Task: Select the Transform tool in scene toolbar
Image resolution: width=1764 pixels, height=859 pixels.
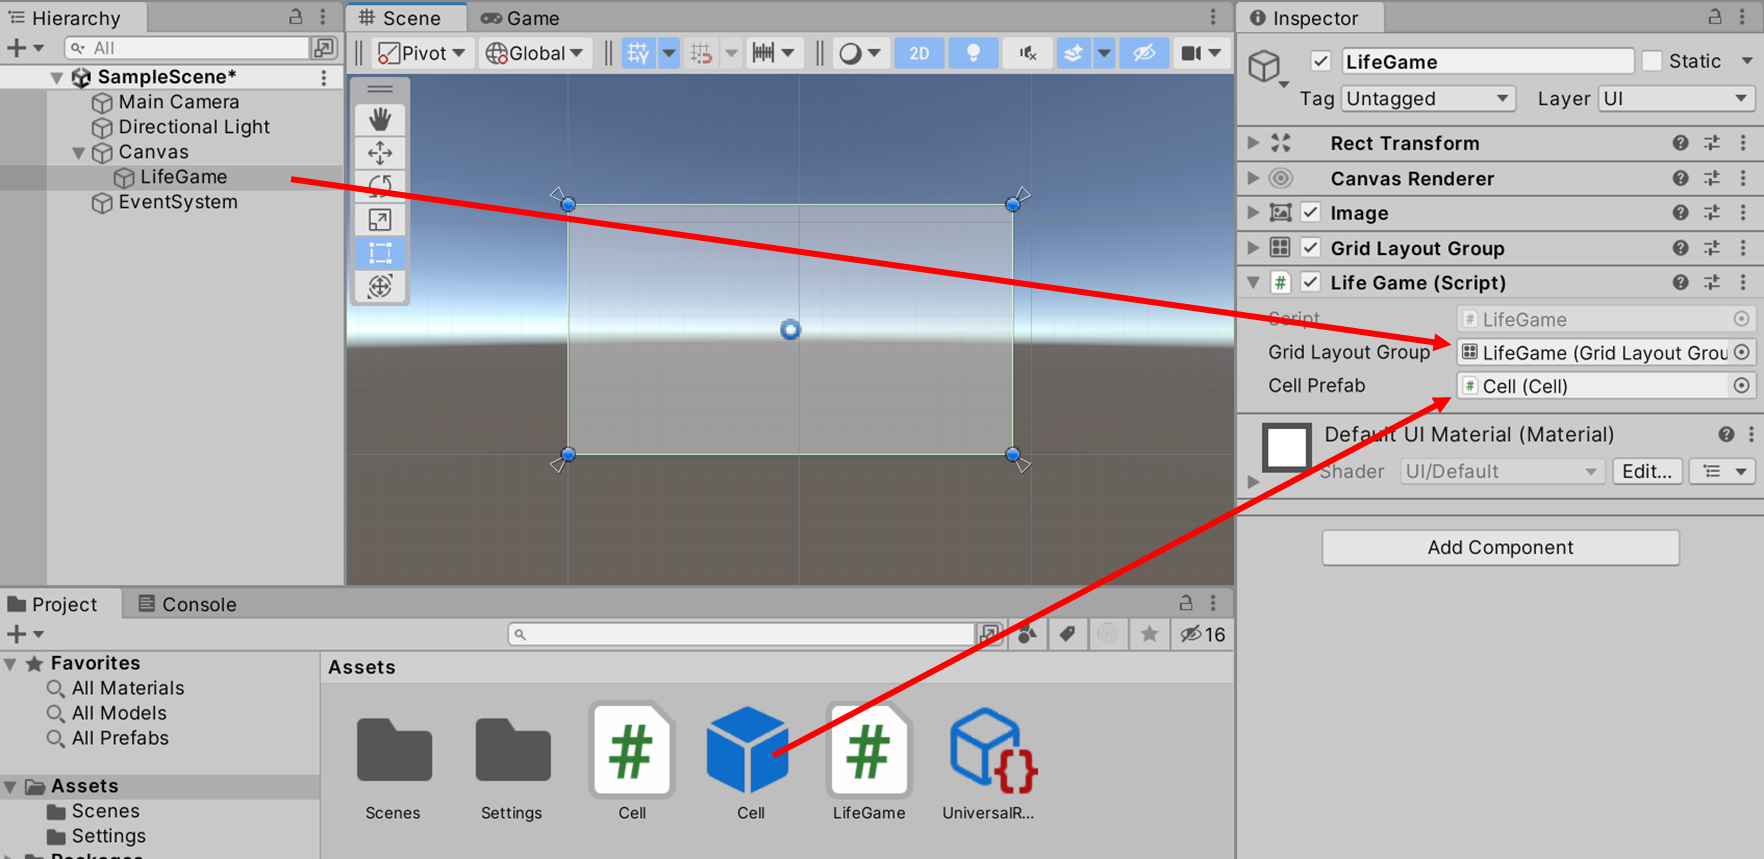Action: (x=380, y=287)
